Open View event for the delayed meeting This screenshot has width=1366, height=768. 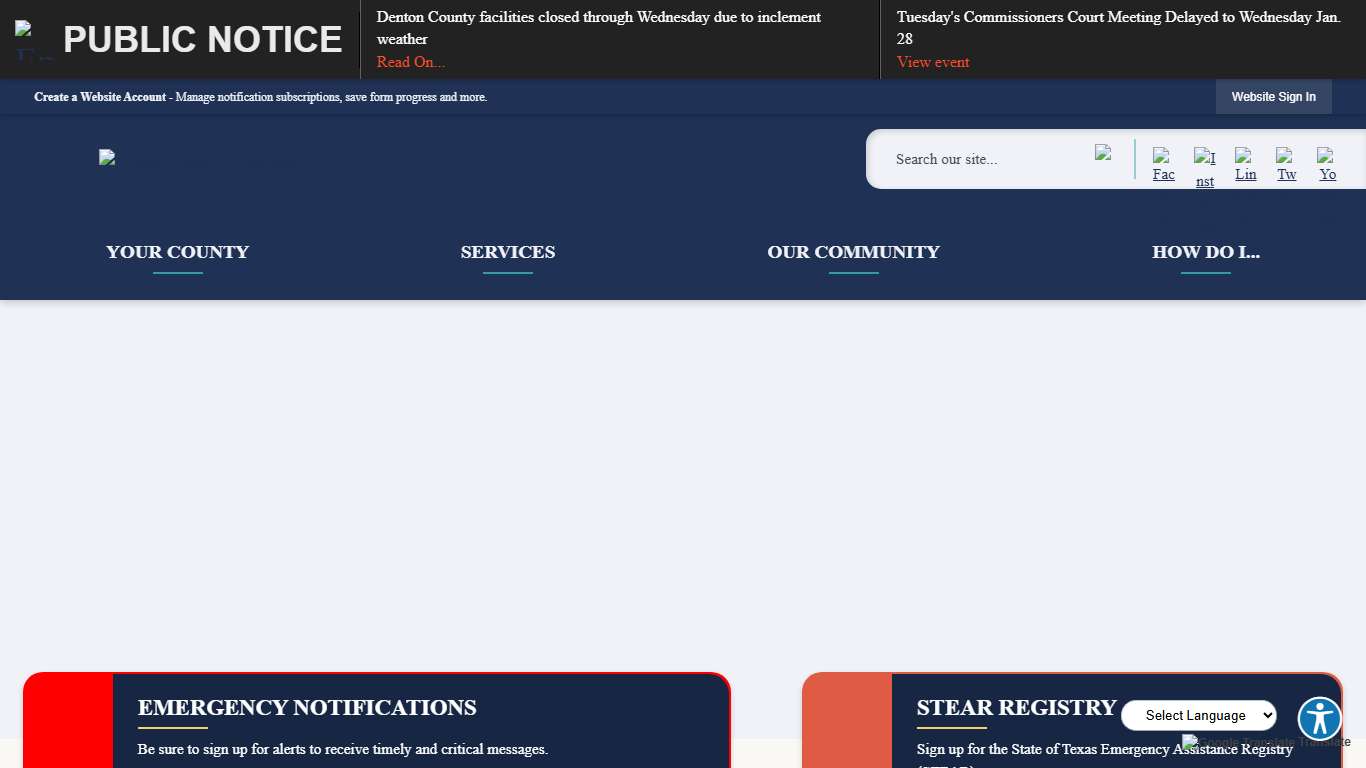coord(933,61)
